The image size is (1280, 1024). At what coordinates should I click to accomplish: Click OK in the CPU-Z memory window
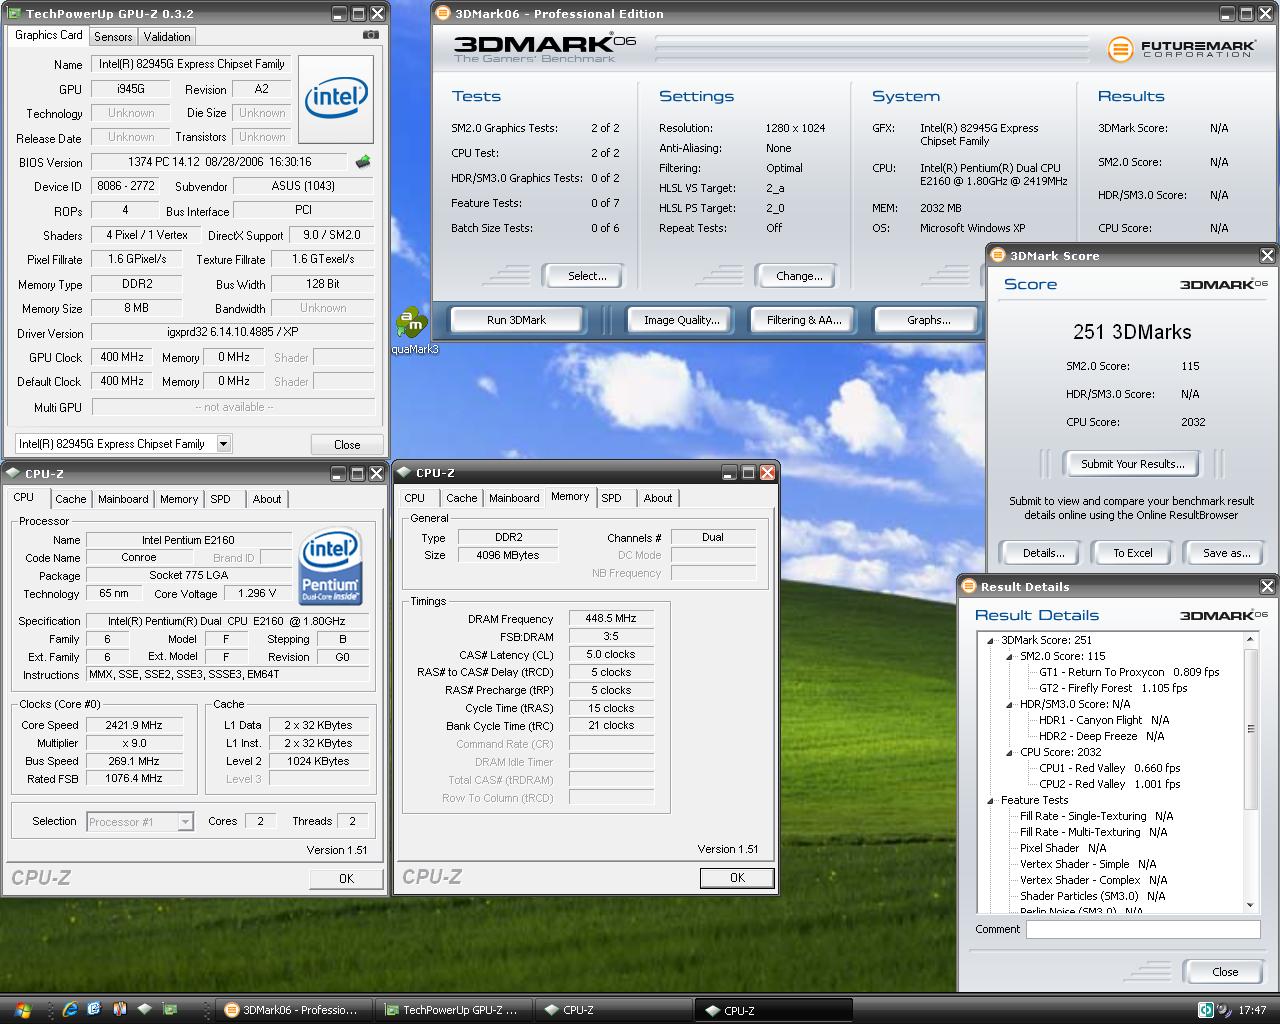(737, 878)
